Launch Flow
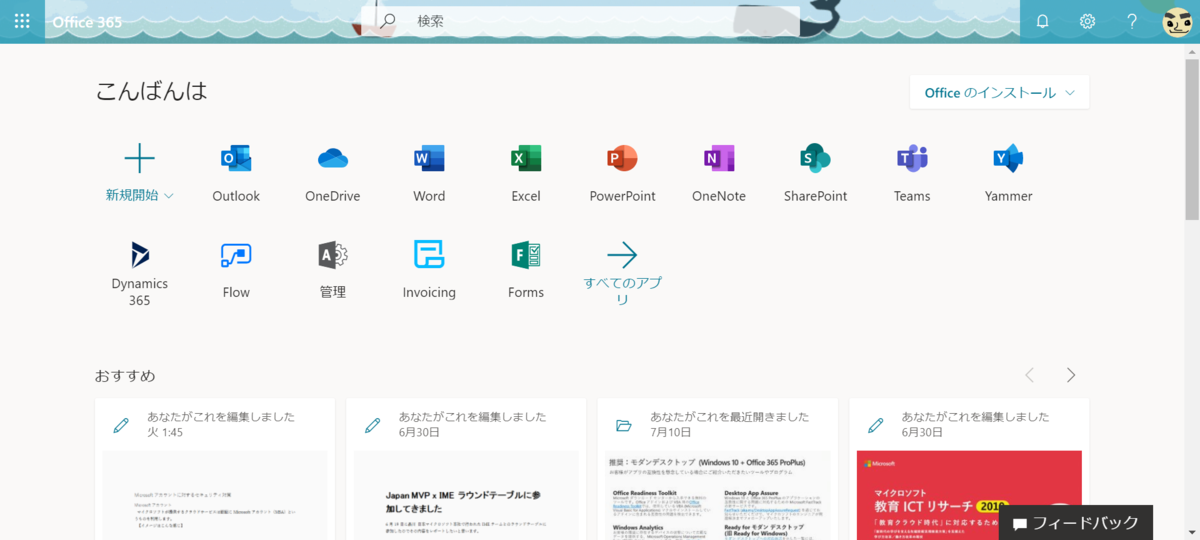 point(236,270)
